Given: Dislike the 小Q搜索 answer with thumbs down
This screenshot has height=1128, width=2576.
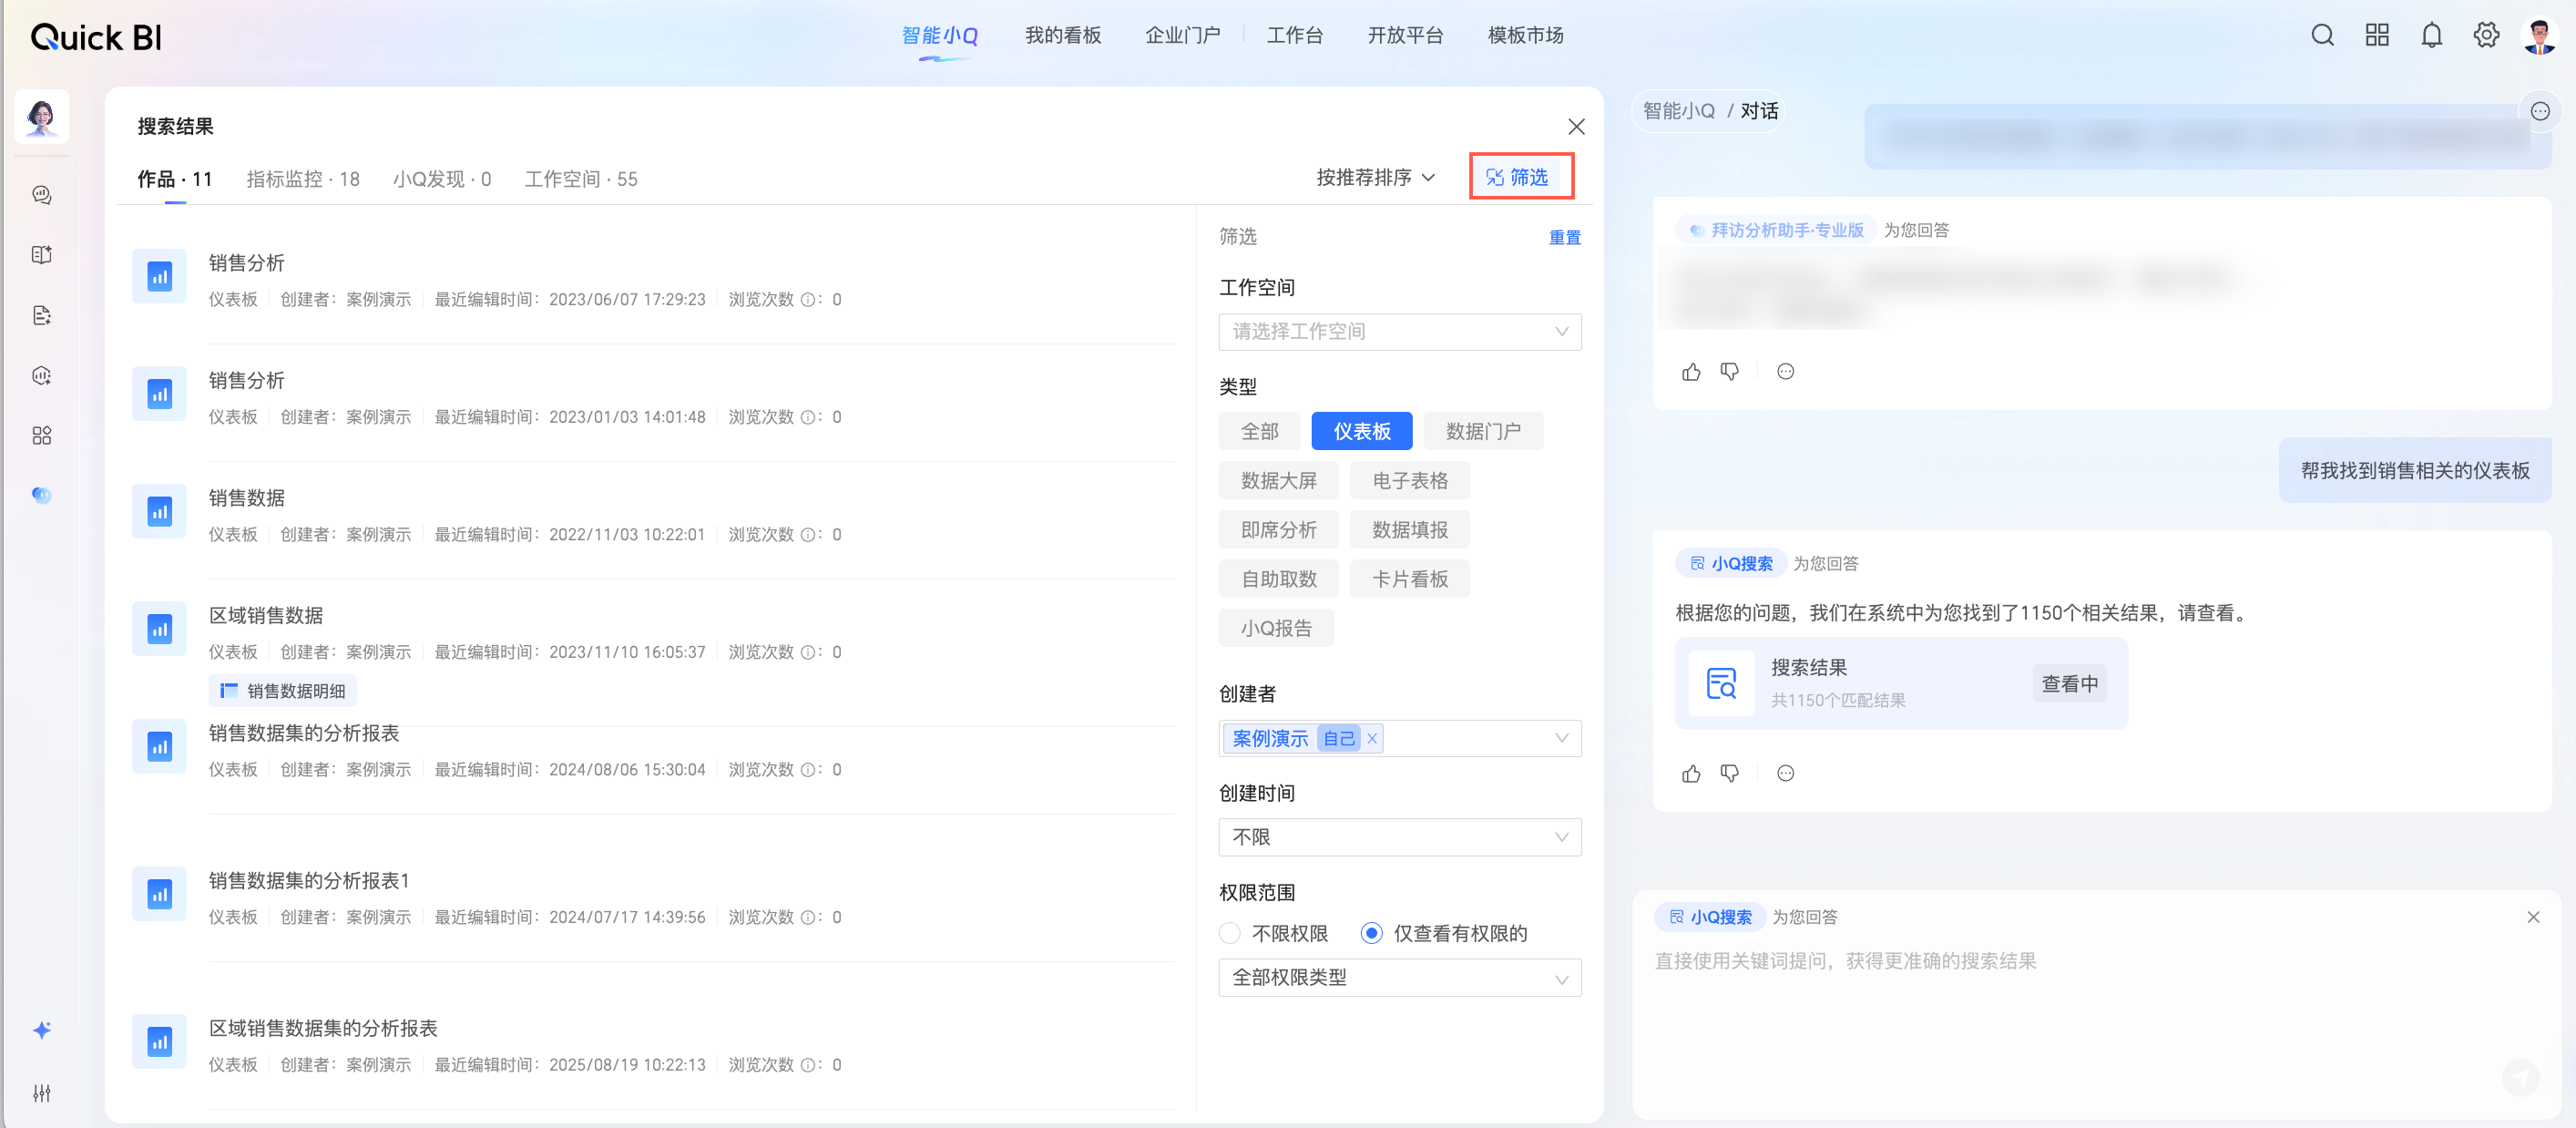Looking at the screenshot, I should [x=1730, y=773].
